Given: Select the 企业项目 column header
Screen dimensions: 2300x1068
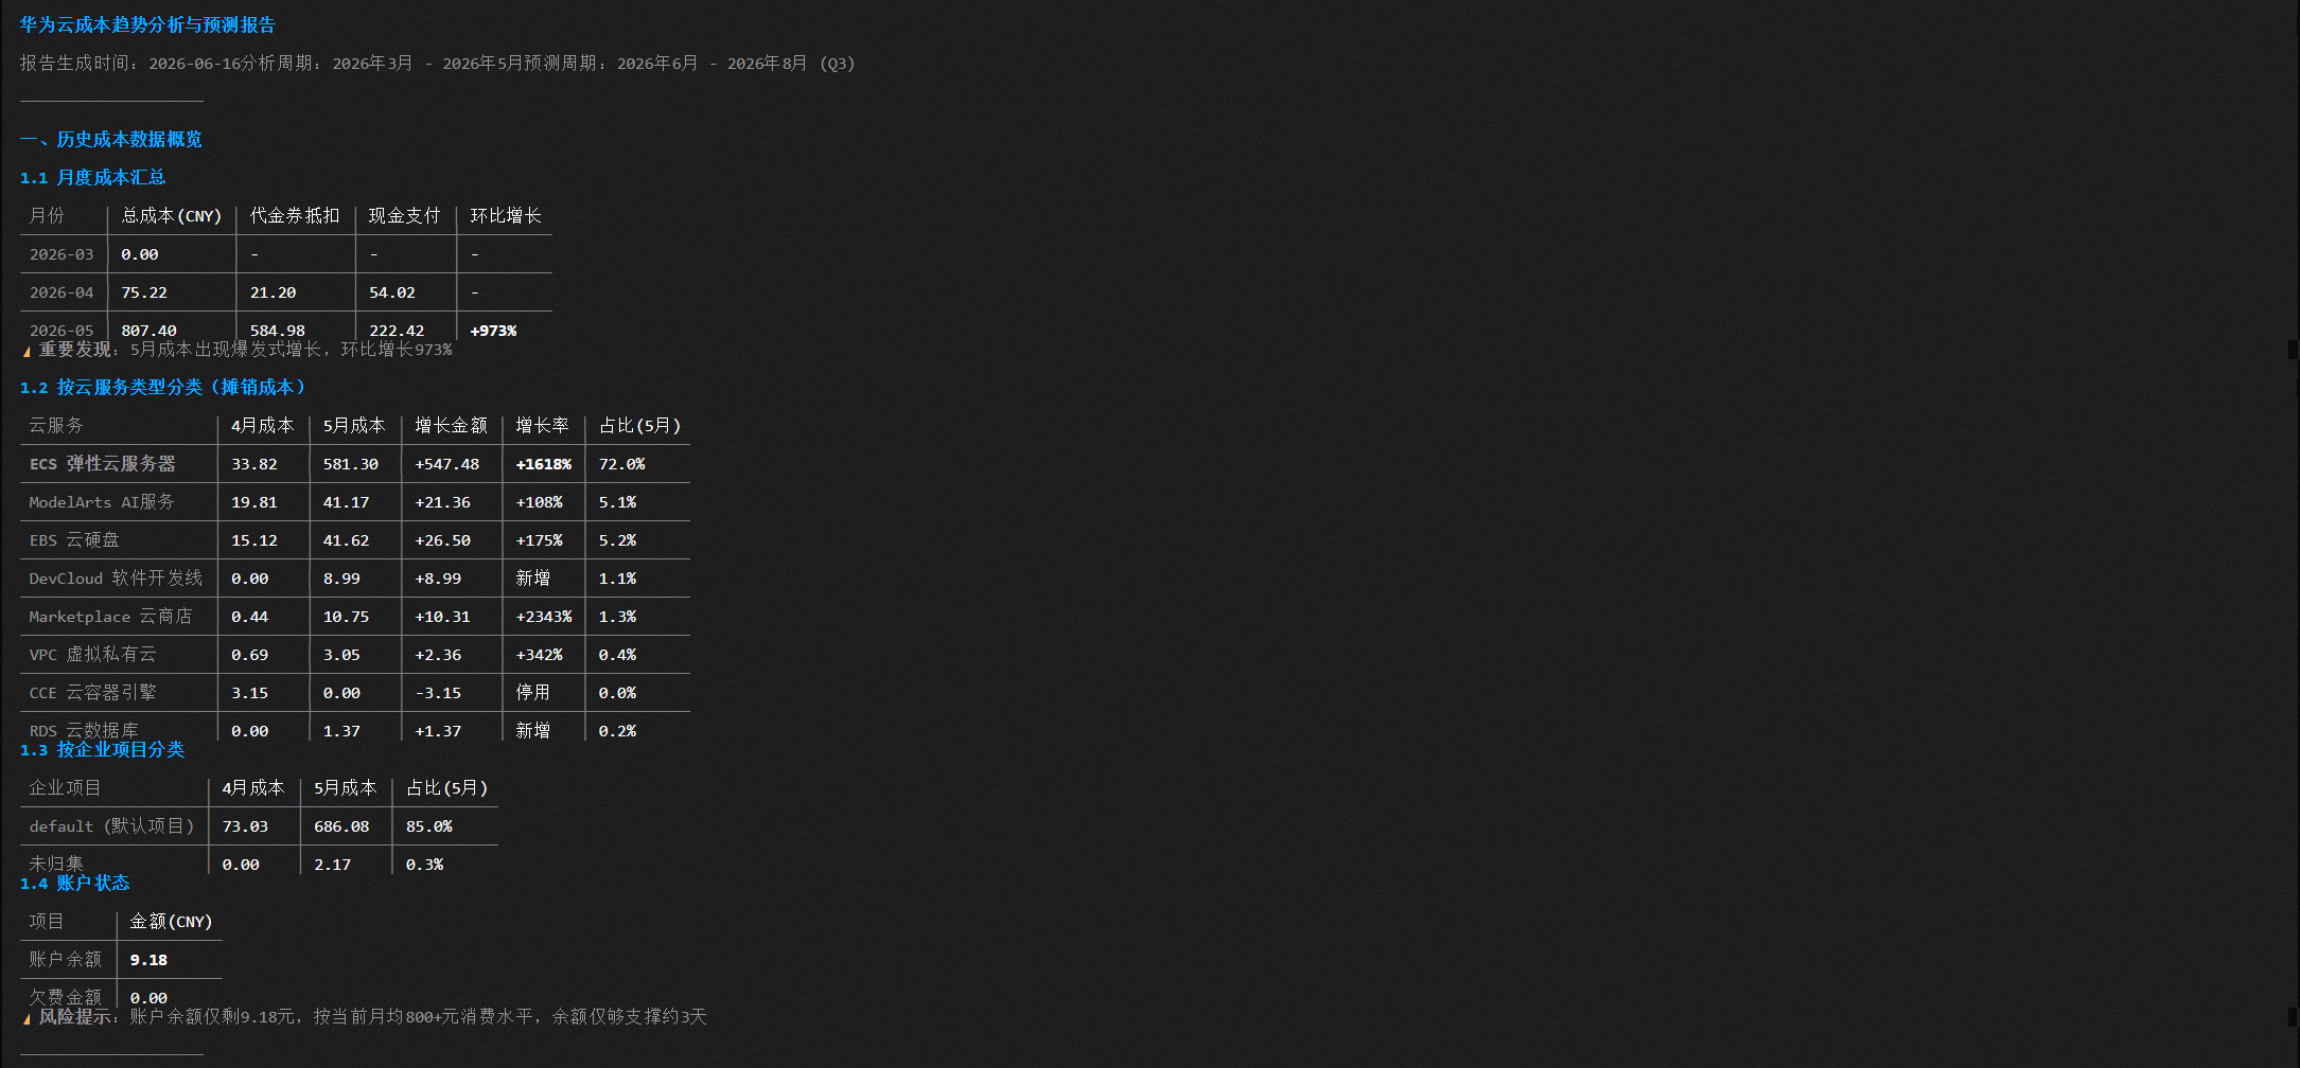Looking at the screenshot, I should tap(65, 788).
